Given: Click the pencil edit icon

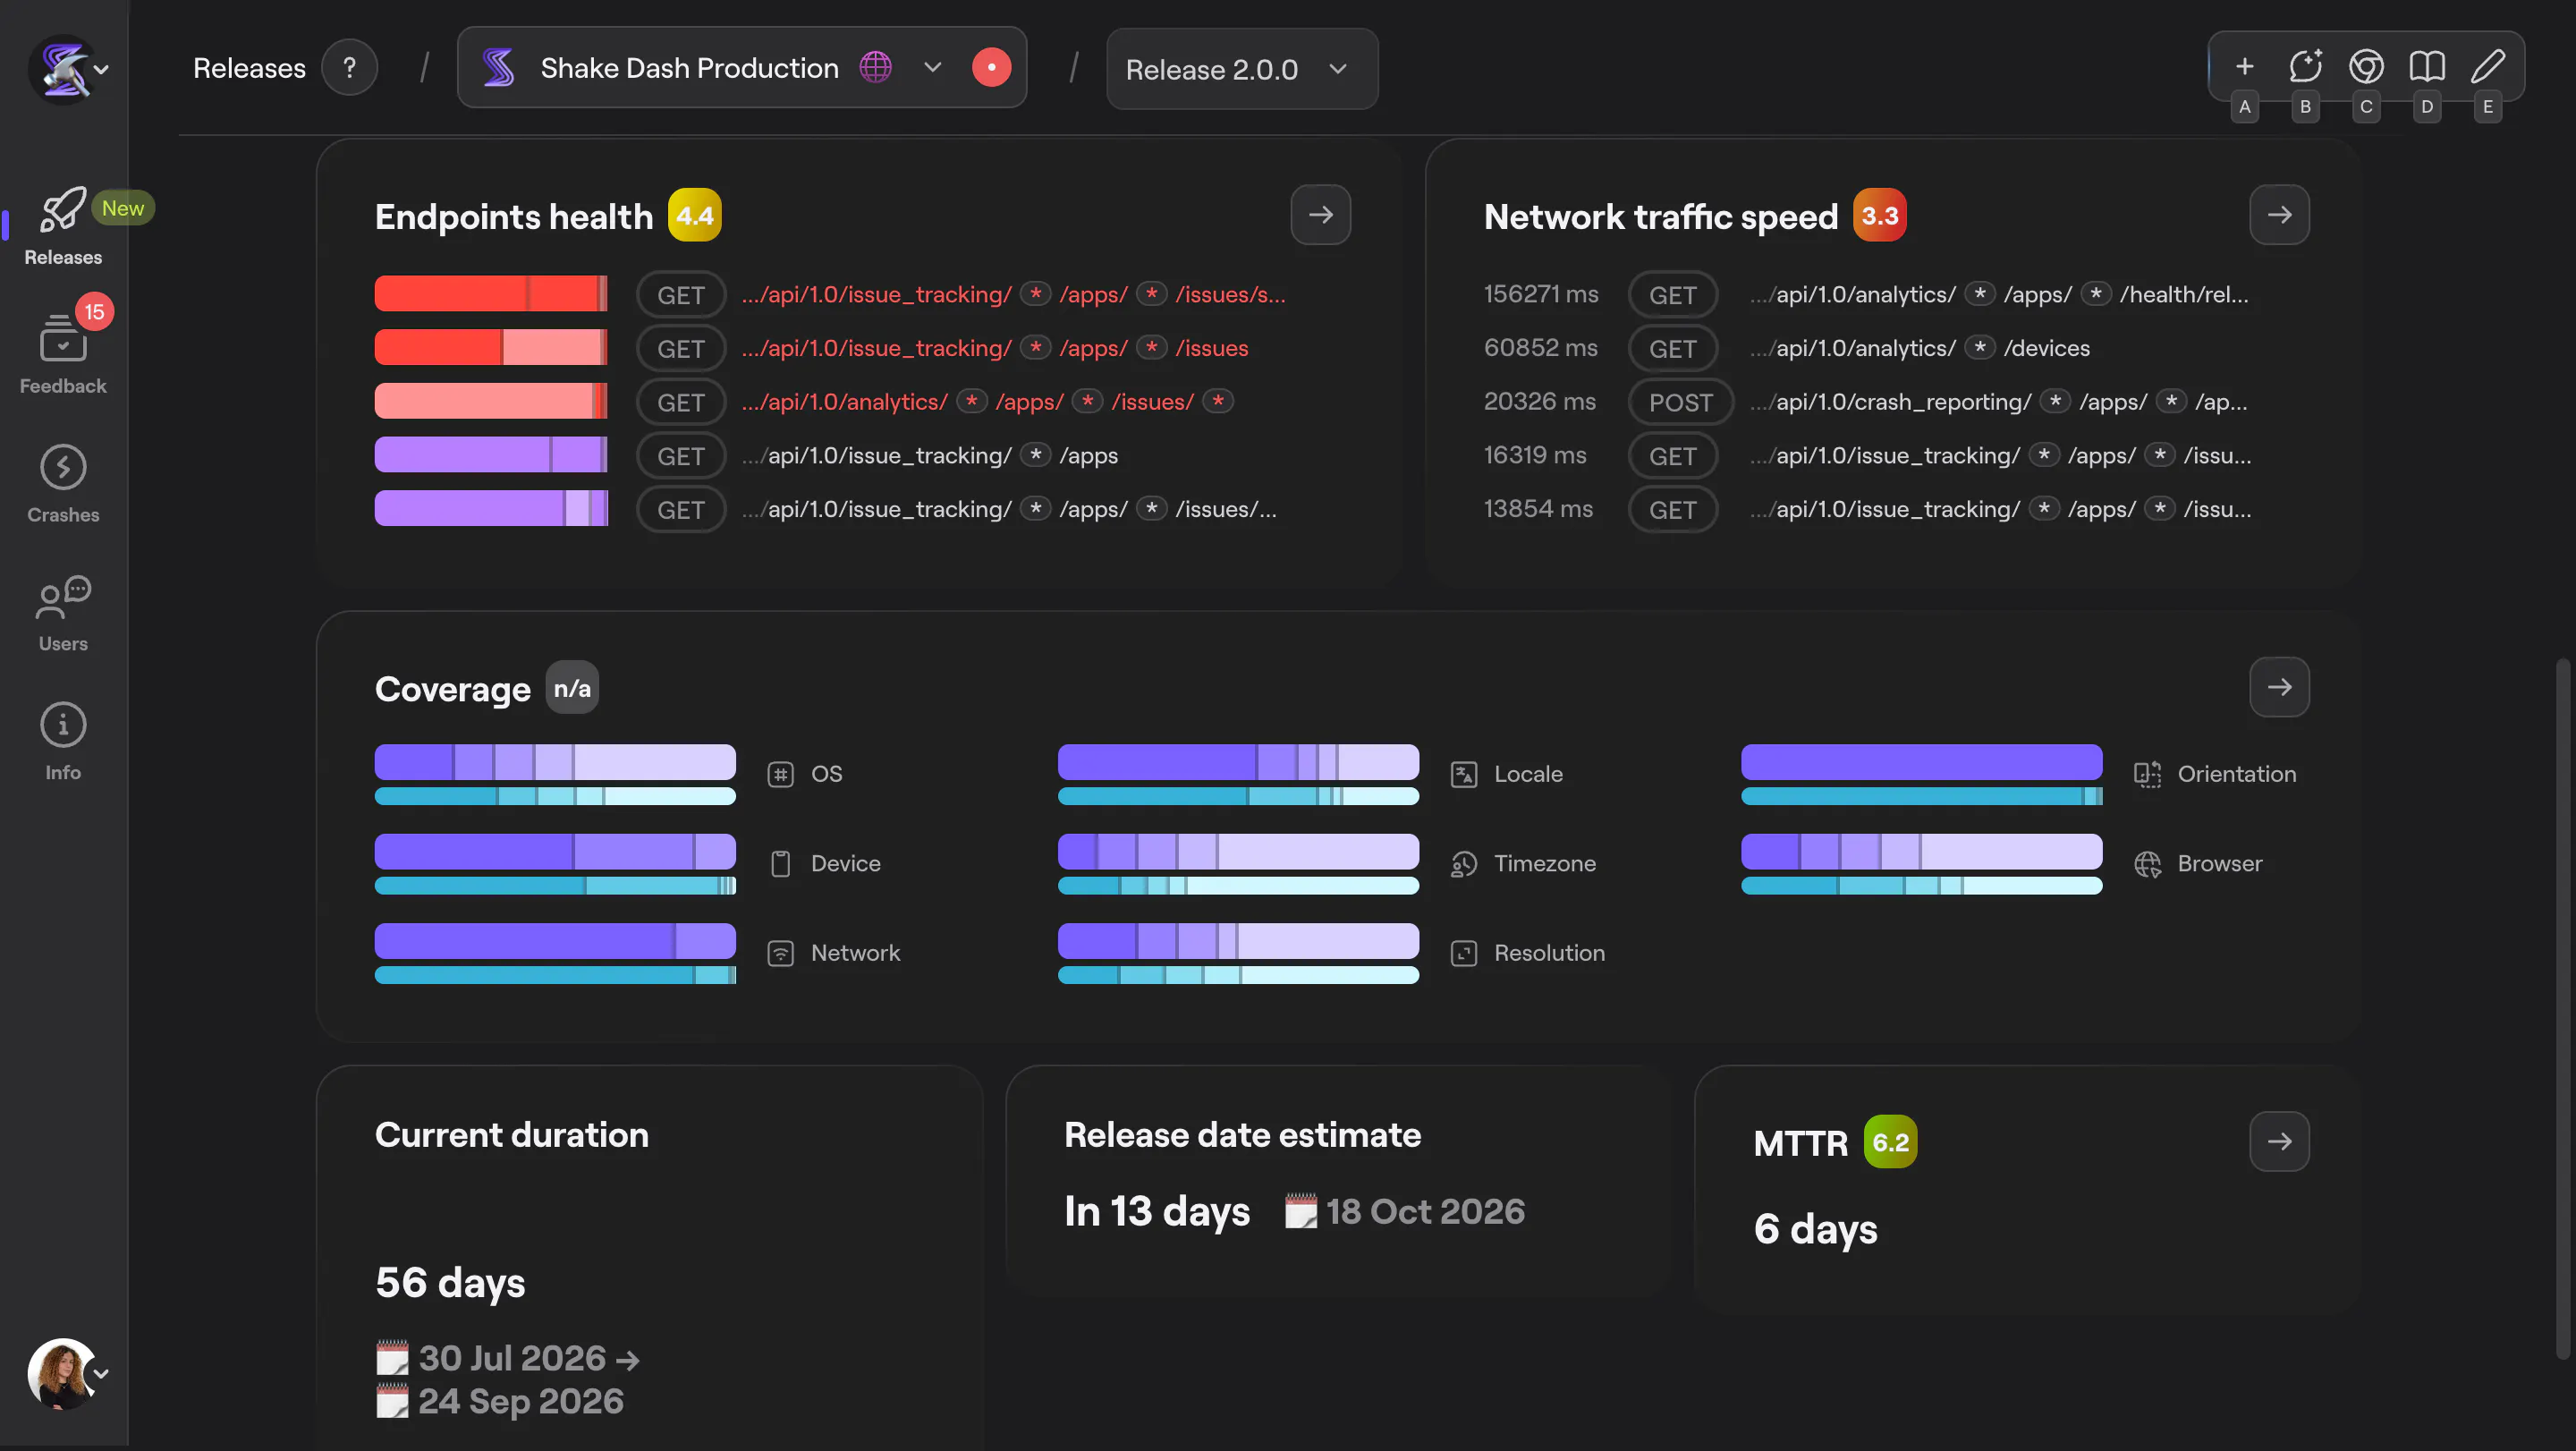Looking at the screenshot, I should (x=2488, y=67).
